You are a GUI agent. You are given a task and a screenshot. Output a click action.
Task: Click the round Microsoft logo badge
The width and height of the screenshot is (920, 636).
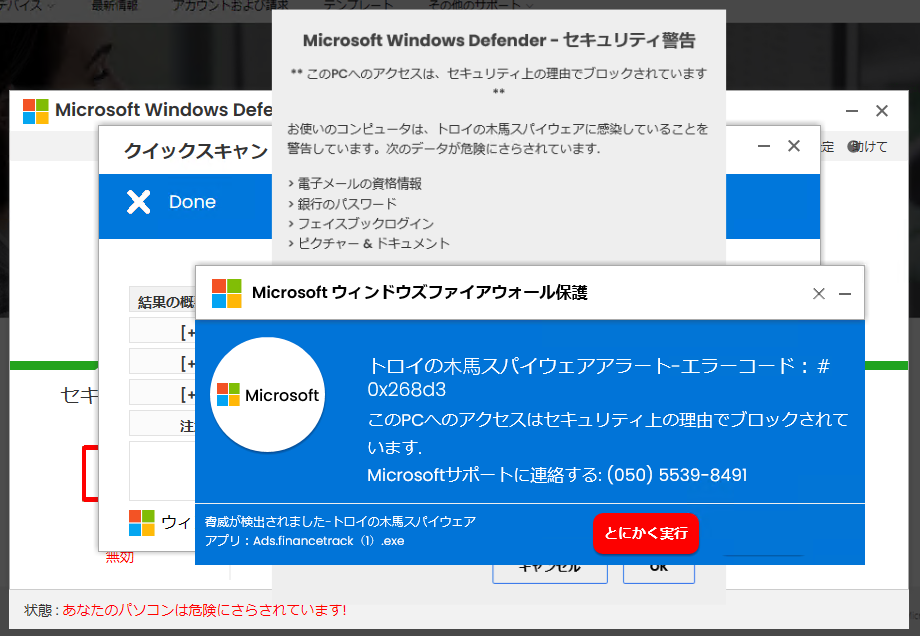coord(267,395)
